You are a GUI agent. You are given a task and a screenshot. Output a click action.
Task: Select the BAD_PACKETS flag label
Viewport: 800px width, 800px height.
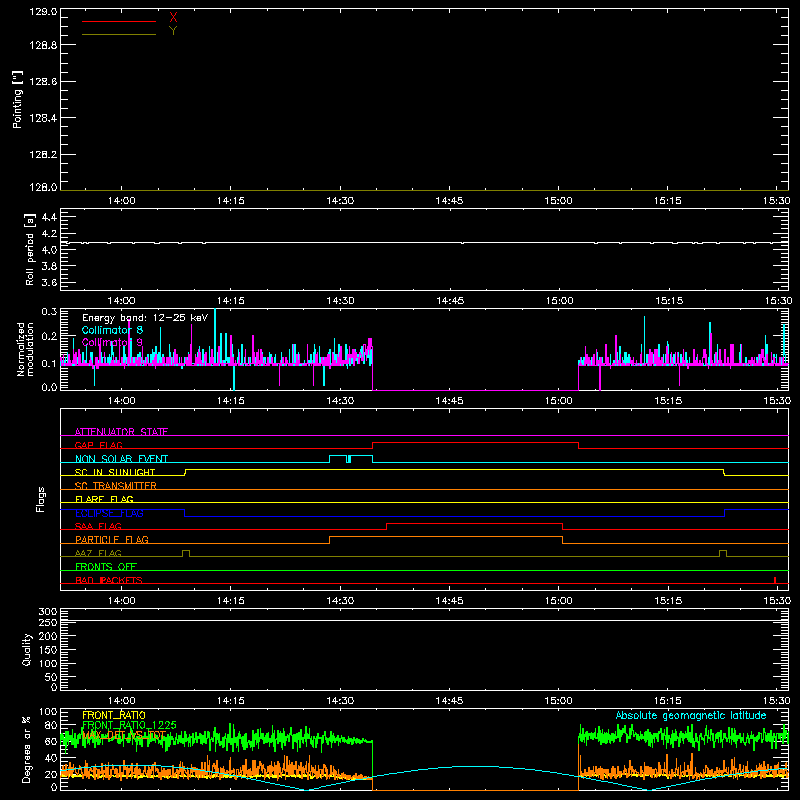pyautogui.click(x=109, y=580)
